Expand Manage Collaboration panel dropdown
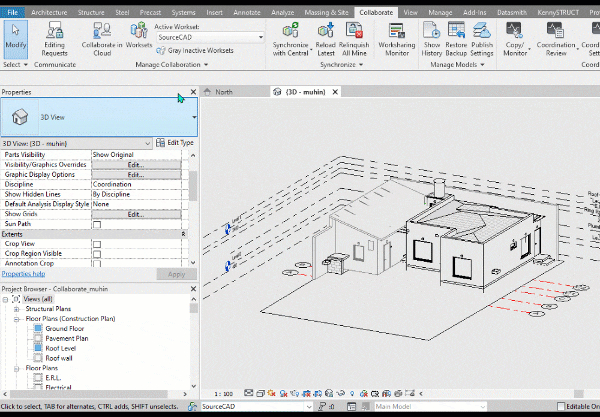 (x=206, y=65)
